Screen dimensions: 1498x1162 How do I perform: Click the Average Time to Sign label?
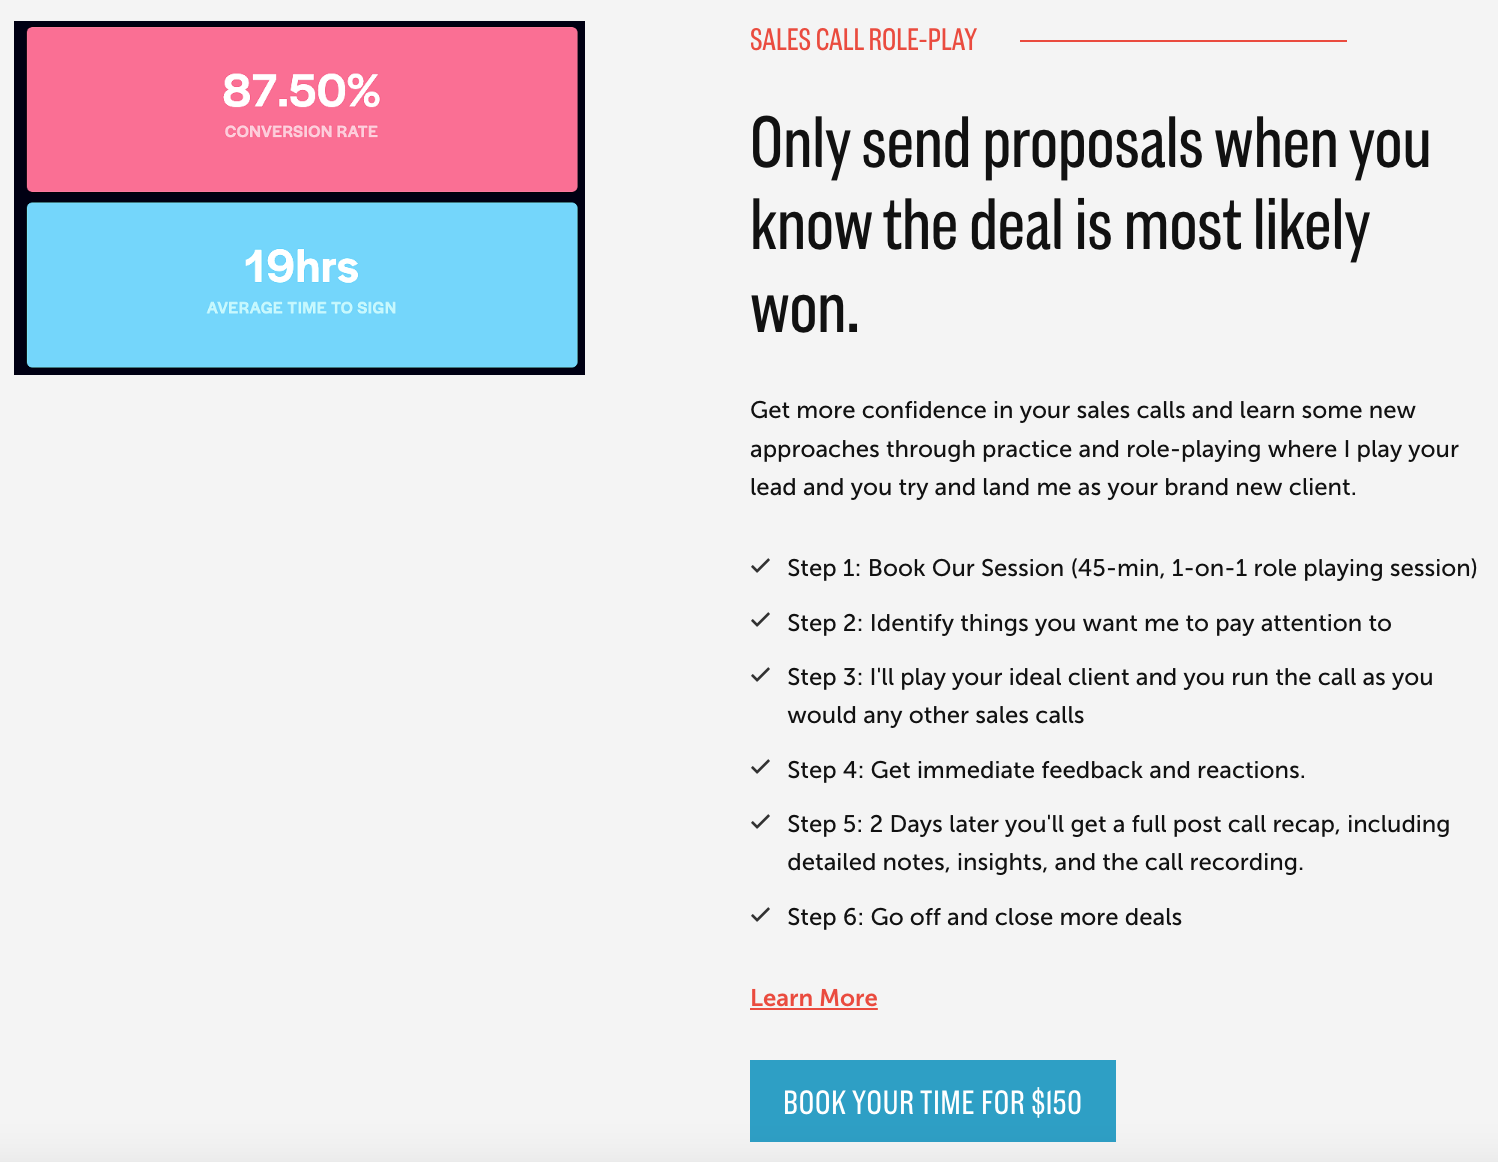301,308
